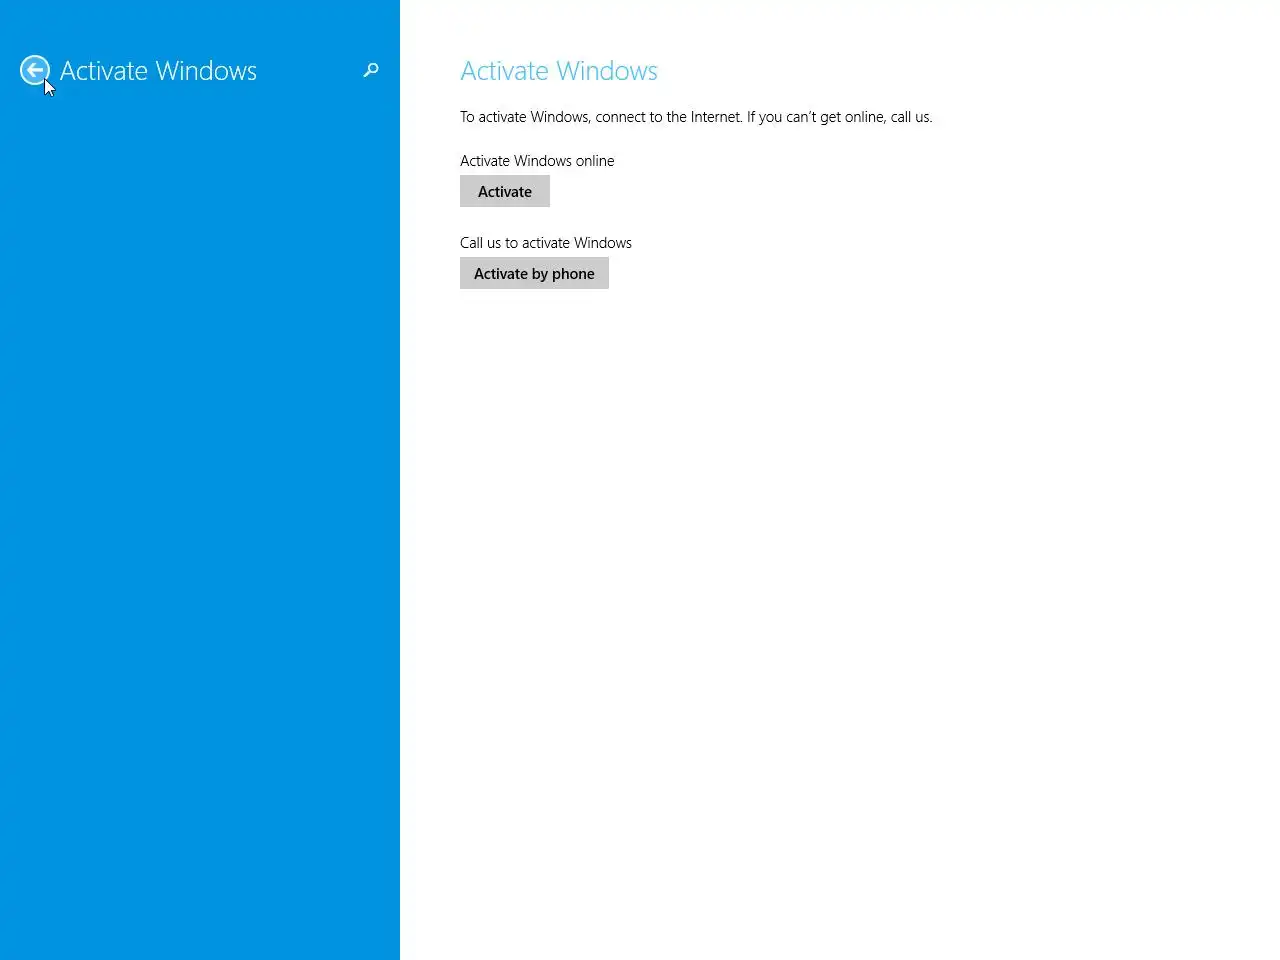
Task: Click the 'Call us to activate Windows' label
Action: (546, 243)
